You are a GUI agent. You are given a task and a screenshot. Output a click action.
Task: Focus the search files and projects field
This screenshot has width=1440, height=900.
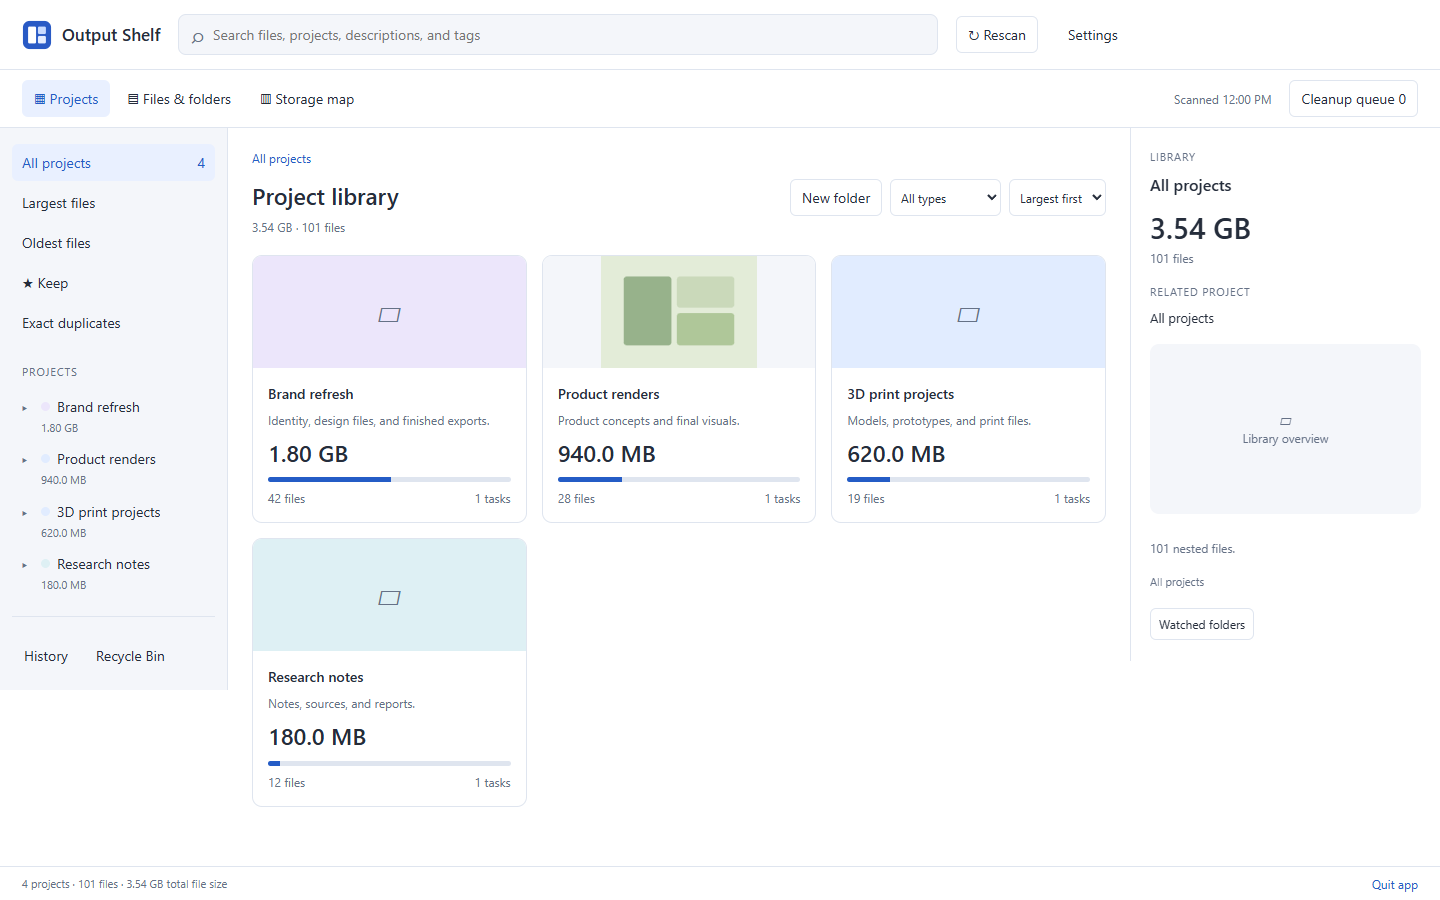pyautogui.click(x=558, y=35)
